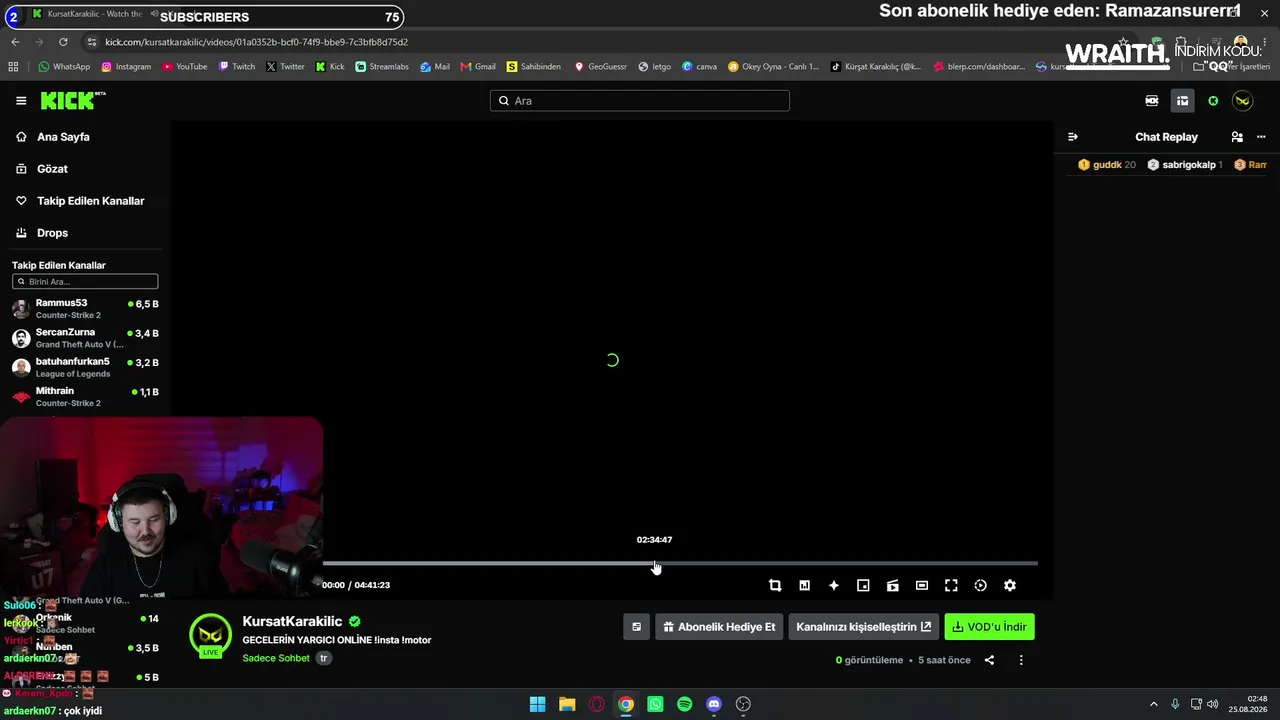Click the KursatKarakilic channel avatar
The image size is (1280, 720).
(x=210, y=635)
